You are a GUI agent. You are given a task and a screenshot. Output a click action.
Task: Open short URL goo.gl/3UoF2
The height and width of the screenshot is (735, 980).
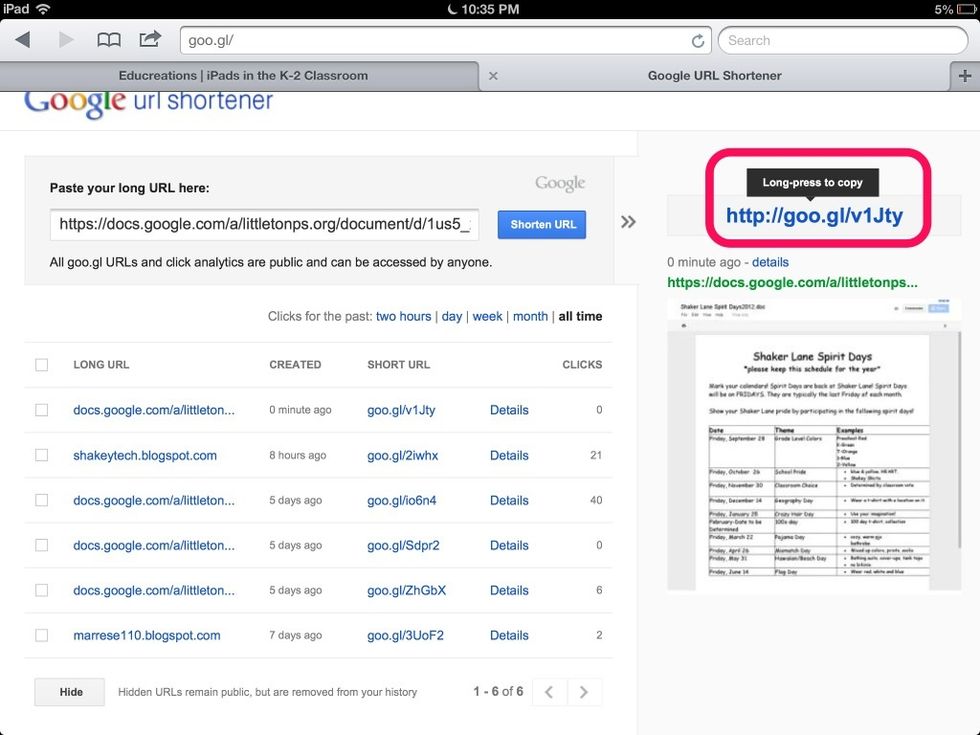click(x=406, y=636)
